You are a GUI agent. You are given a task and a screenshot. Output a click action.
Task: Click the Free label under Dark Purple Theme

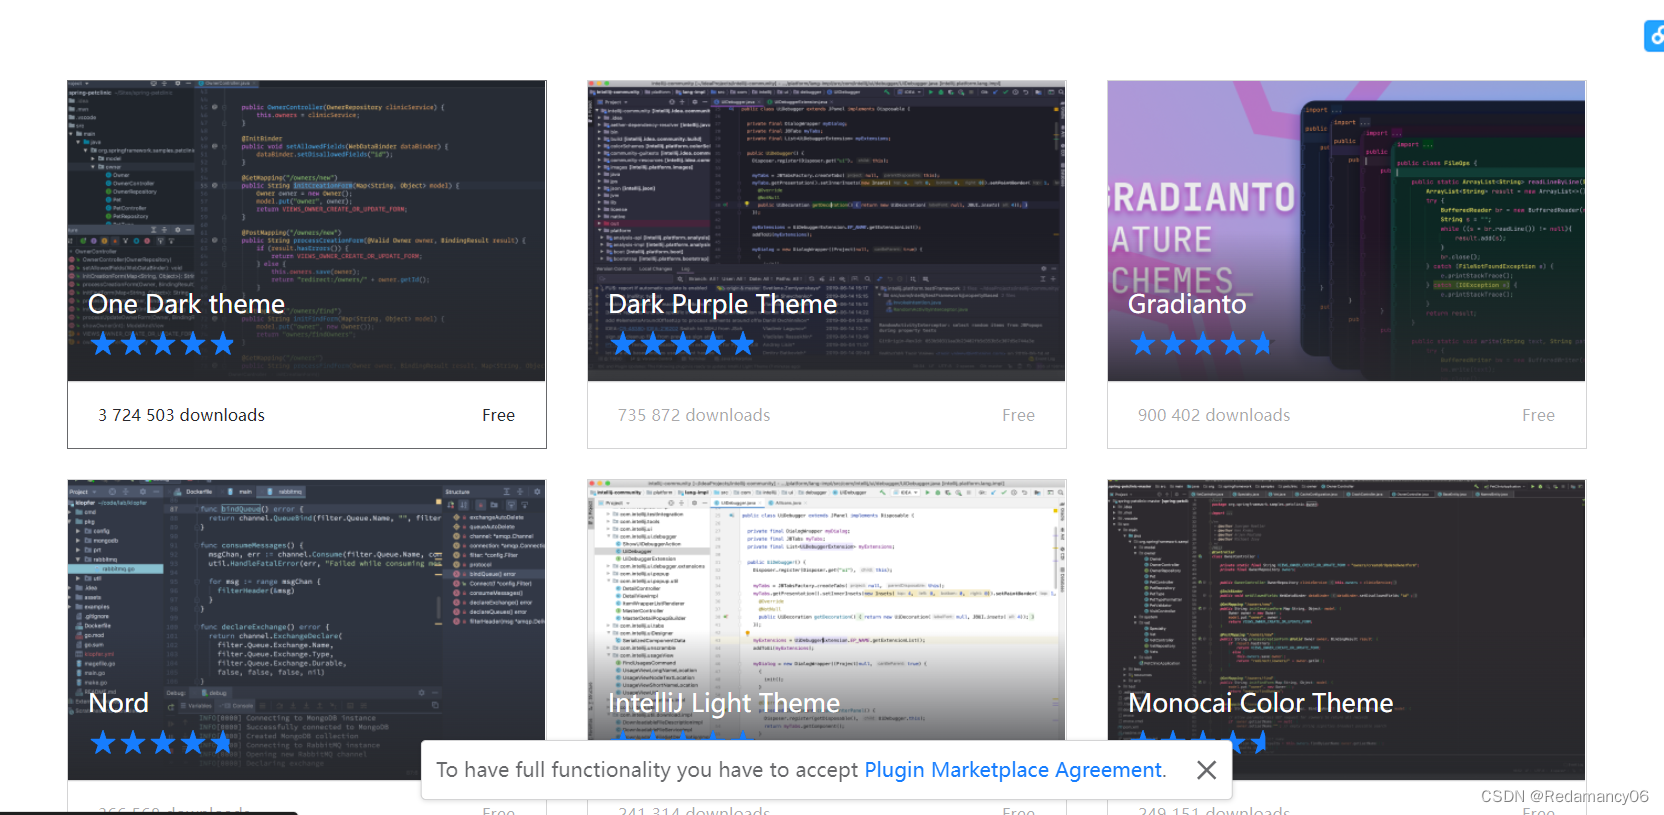pyautogui.click(x=1018, y=415)
